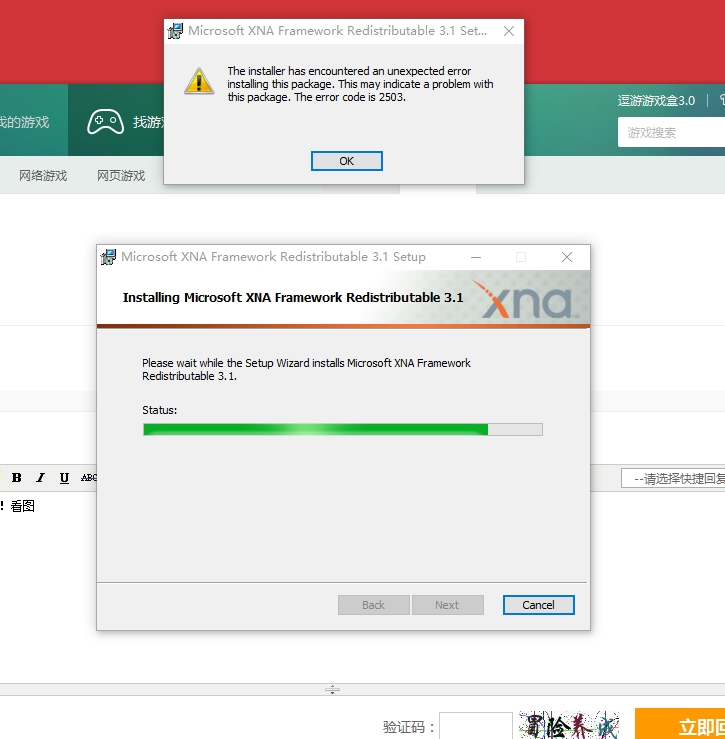Click the 'Status:' label in Setup window
Image resolution: width=725 pixels, height=739 pixels.
coord(159,410)
